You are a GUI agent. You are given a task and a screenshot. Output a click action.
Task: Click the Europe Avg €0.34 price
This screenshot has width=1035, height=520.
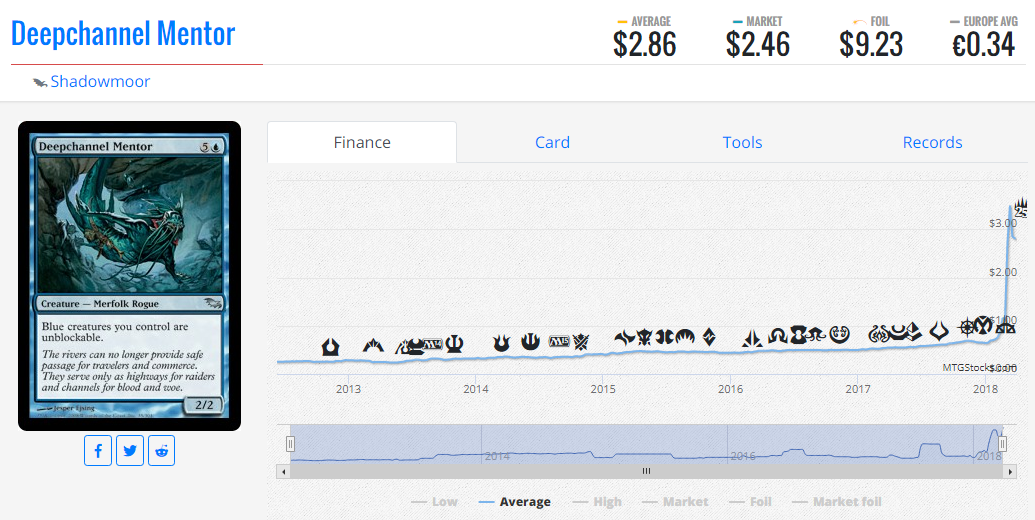(984, 44)
